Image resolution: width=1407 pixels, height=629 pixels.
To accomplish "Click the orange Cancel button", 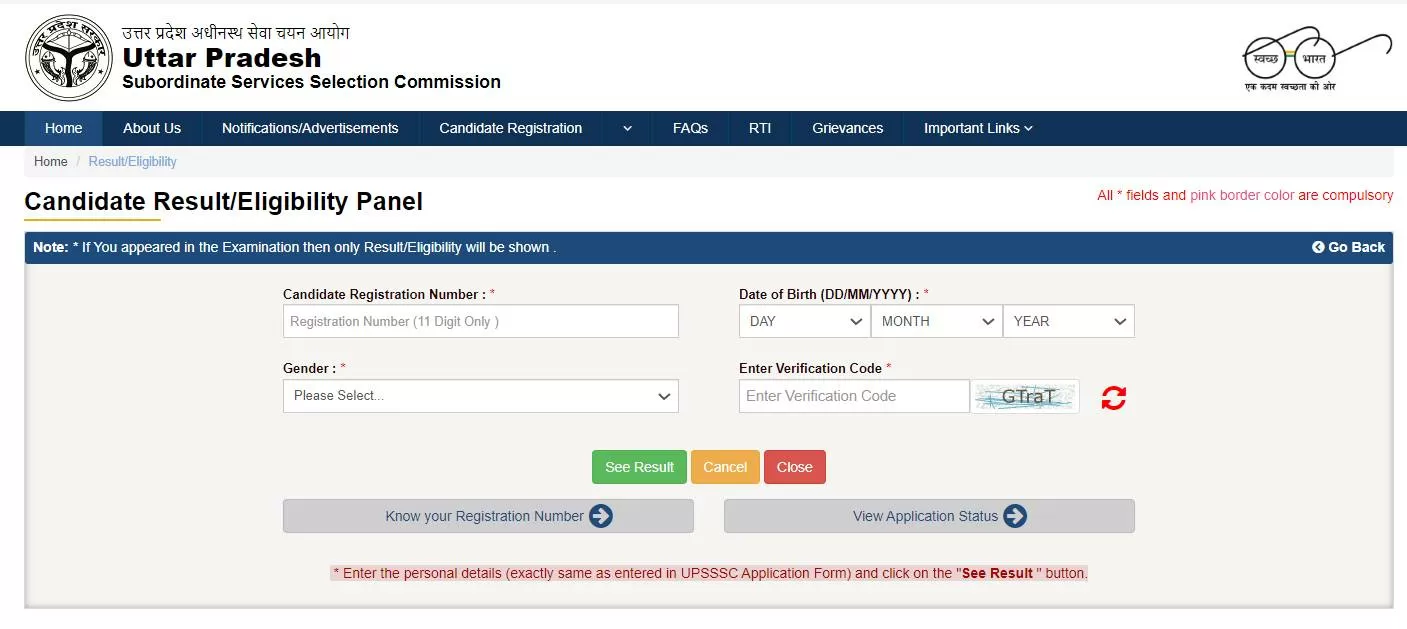I will pos(725,467).
